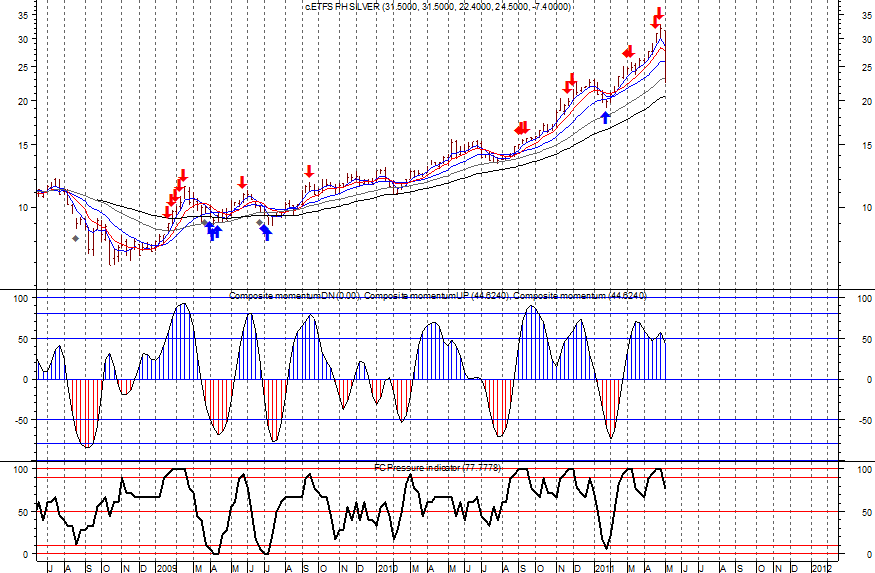Click the 15 price label on right axis
Image resolution: width=875 pixels, height=573 pixels.
[867, 146]
